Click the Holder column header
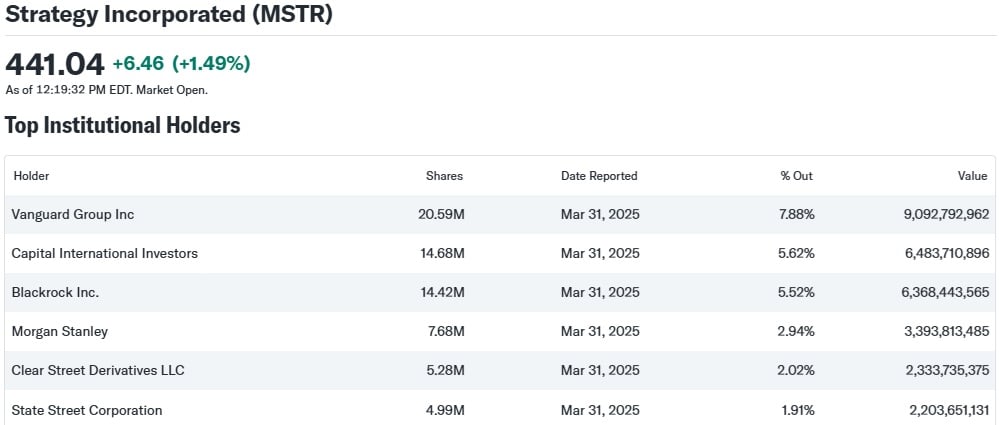Image resolution: width=999 pixels, height=425 pixels. [31, 176]
